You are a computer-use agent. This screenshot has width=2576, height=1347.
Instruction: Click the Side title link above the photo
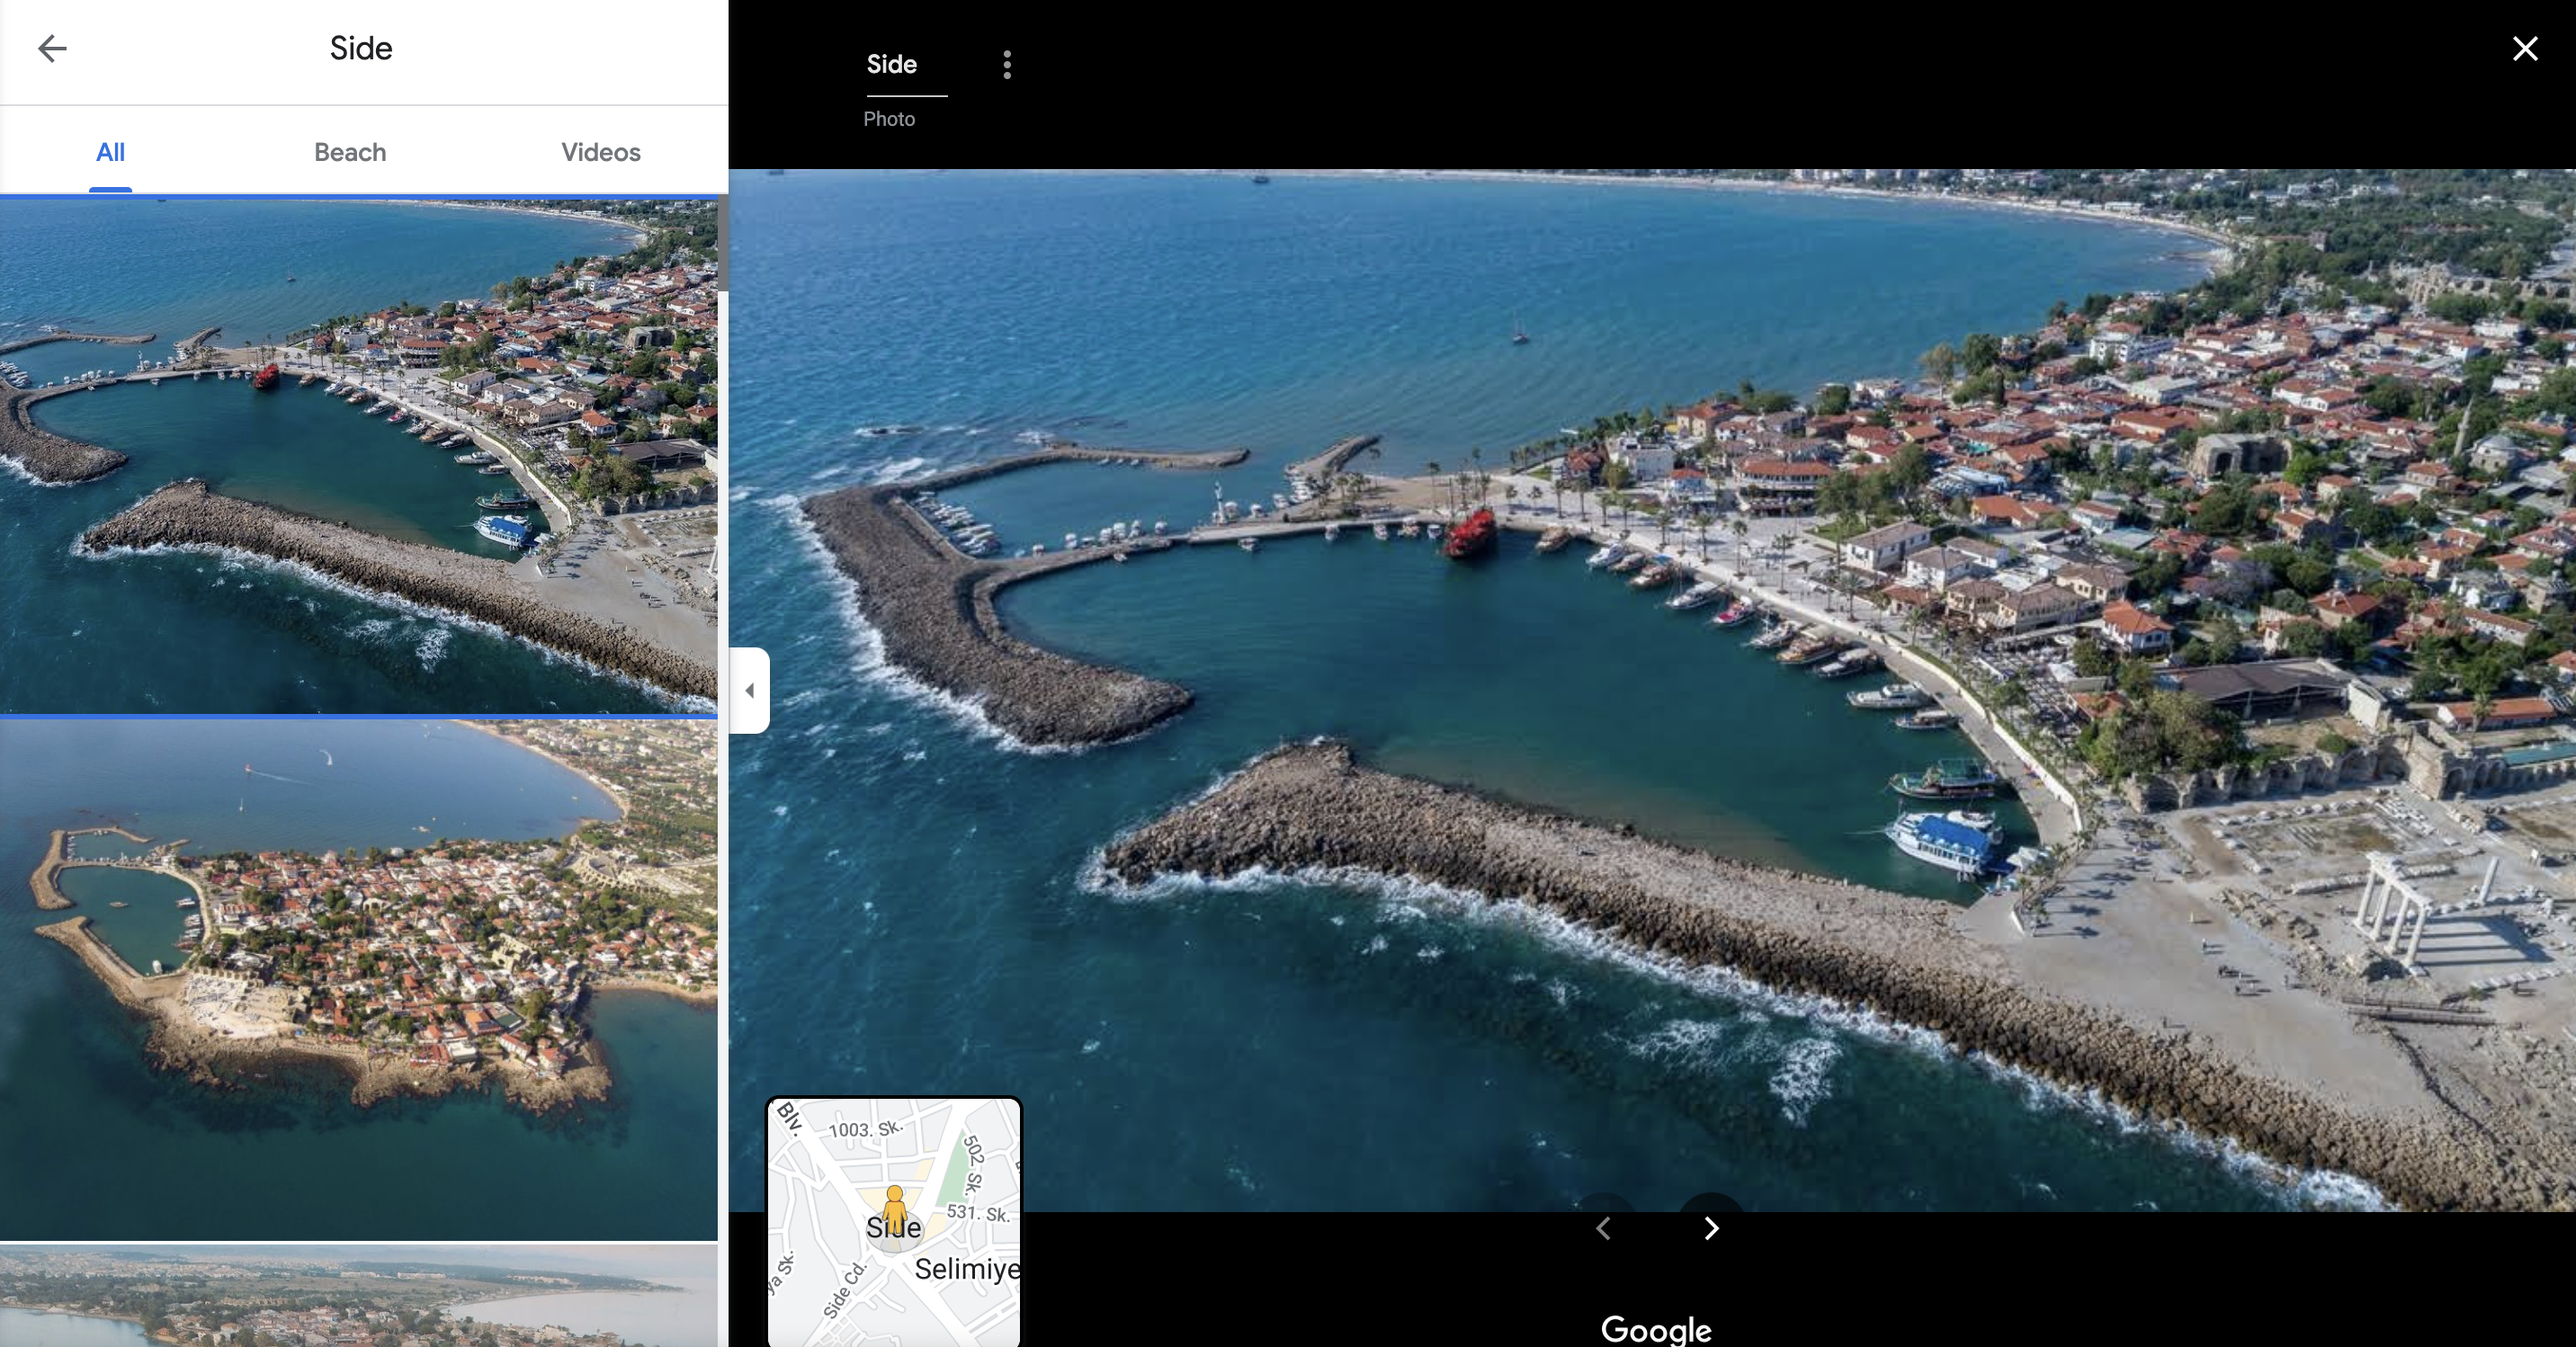pos(891,65)
